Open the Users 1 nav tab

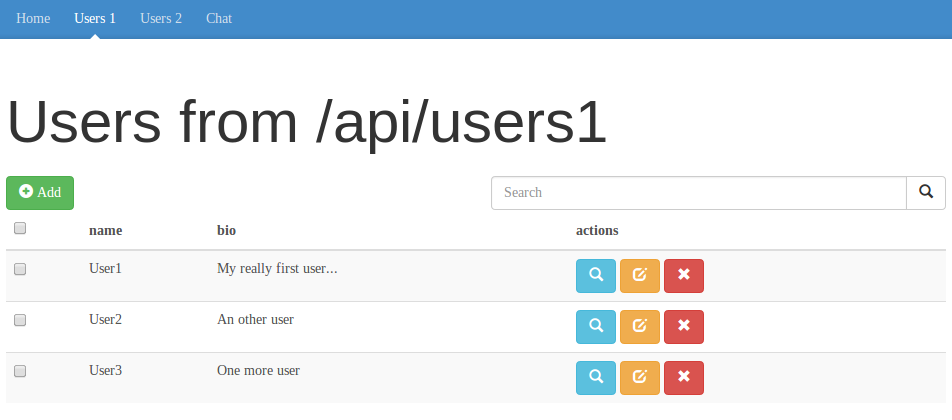pyautogui.click(x=95, y=19)
